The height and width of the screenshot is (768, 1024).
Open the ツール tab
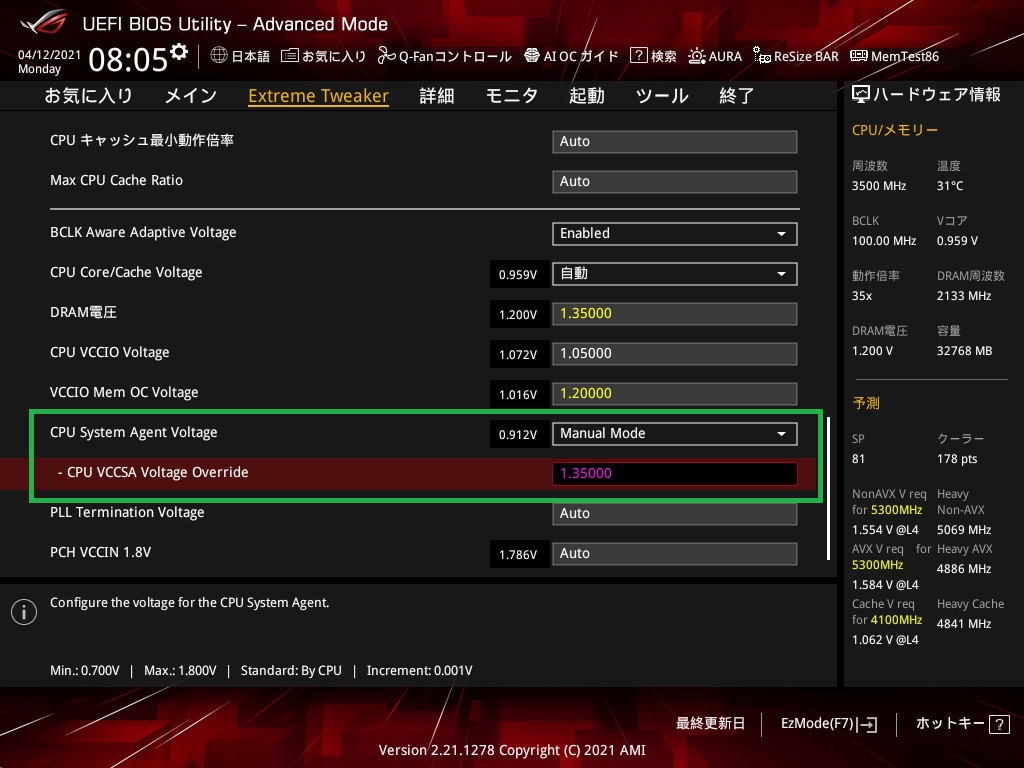(x=662, y=96)
